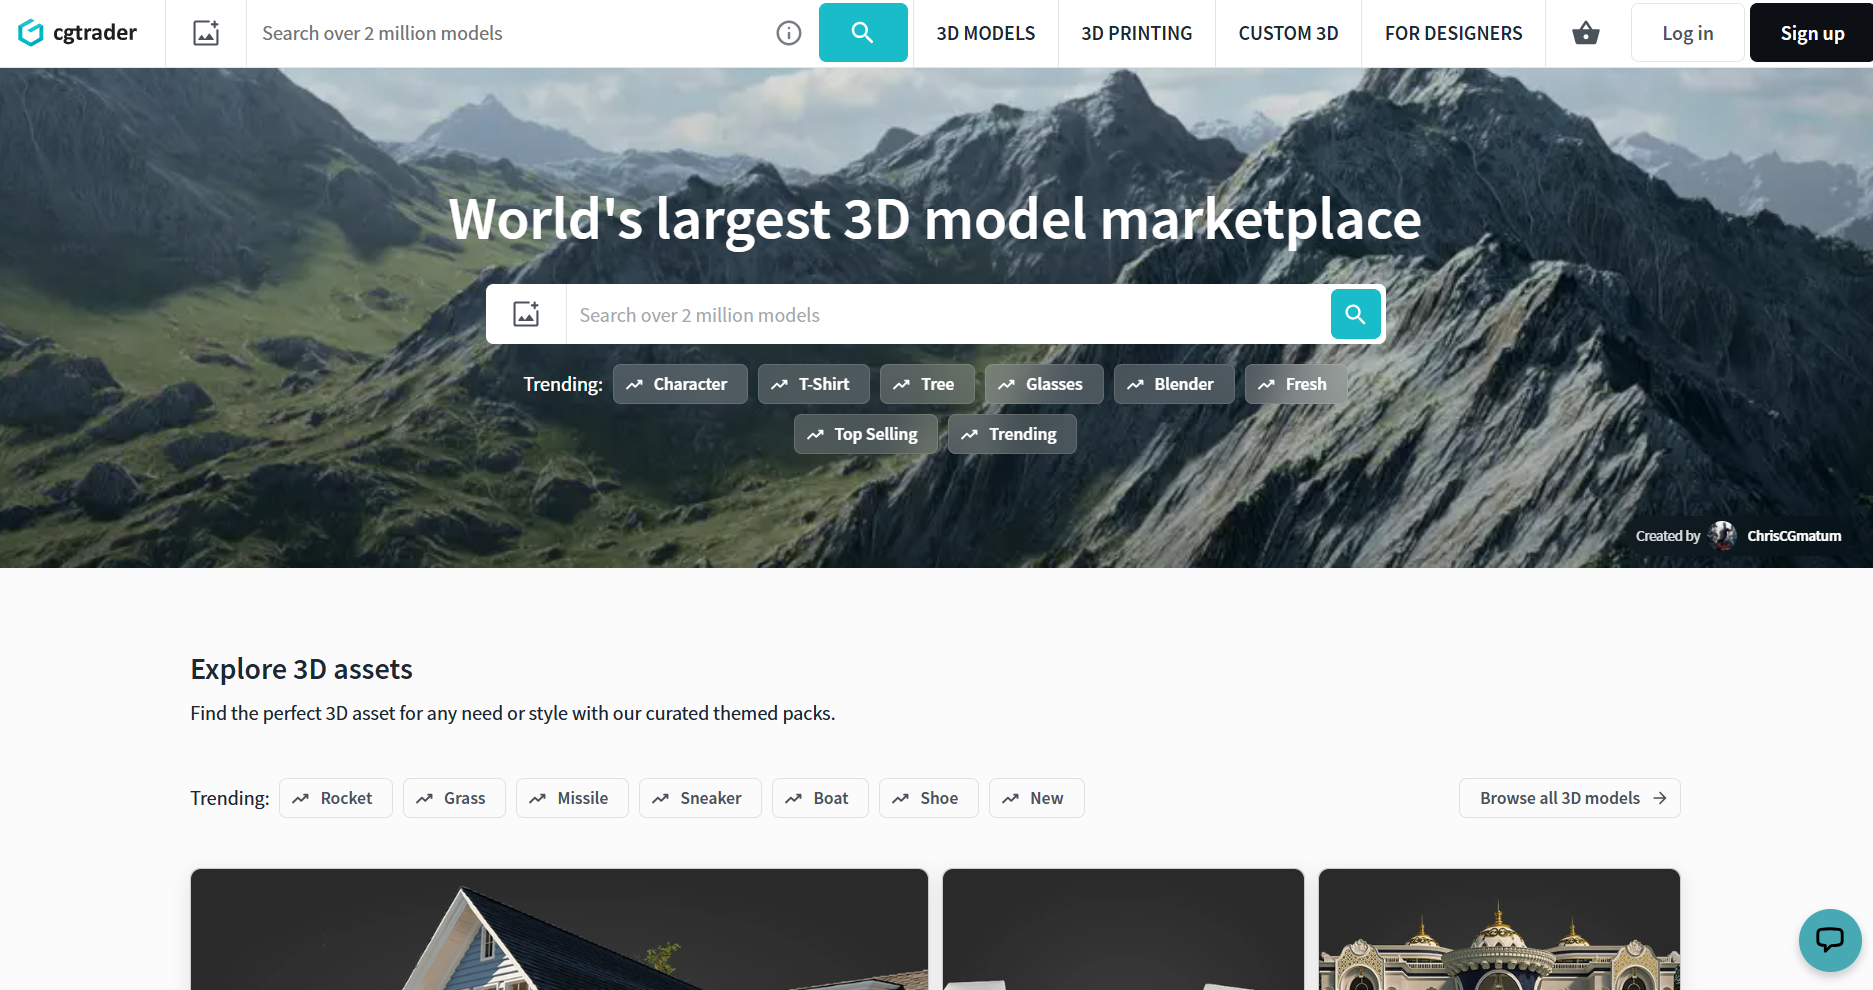Submit hero search with magnifier button
Screen dimensions: 1873x990
click(x=1355, y=314)
